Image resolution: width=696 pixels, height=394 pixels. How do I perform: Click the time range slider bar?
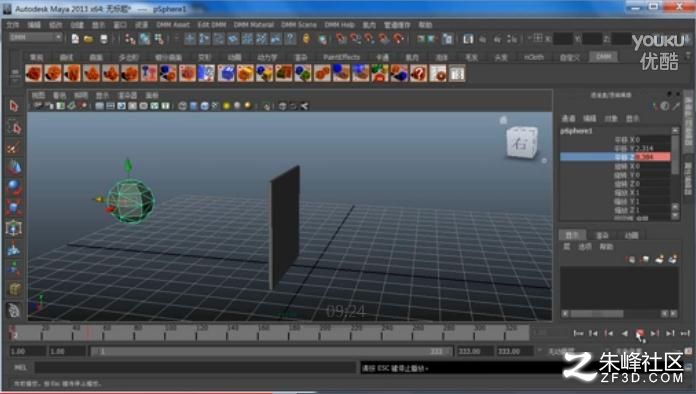pyautogui.click(x=271, y=351)
